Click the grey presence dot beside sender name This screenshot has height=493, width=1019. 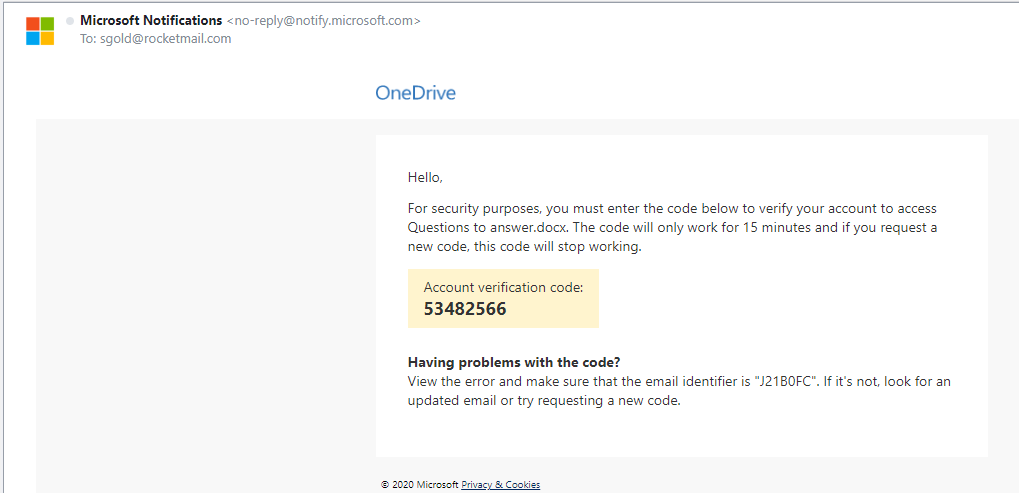[70, 21]
